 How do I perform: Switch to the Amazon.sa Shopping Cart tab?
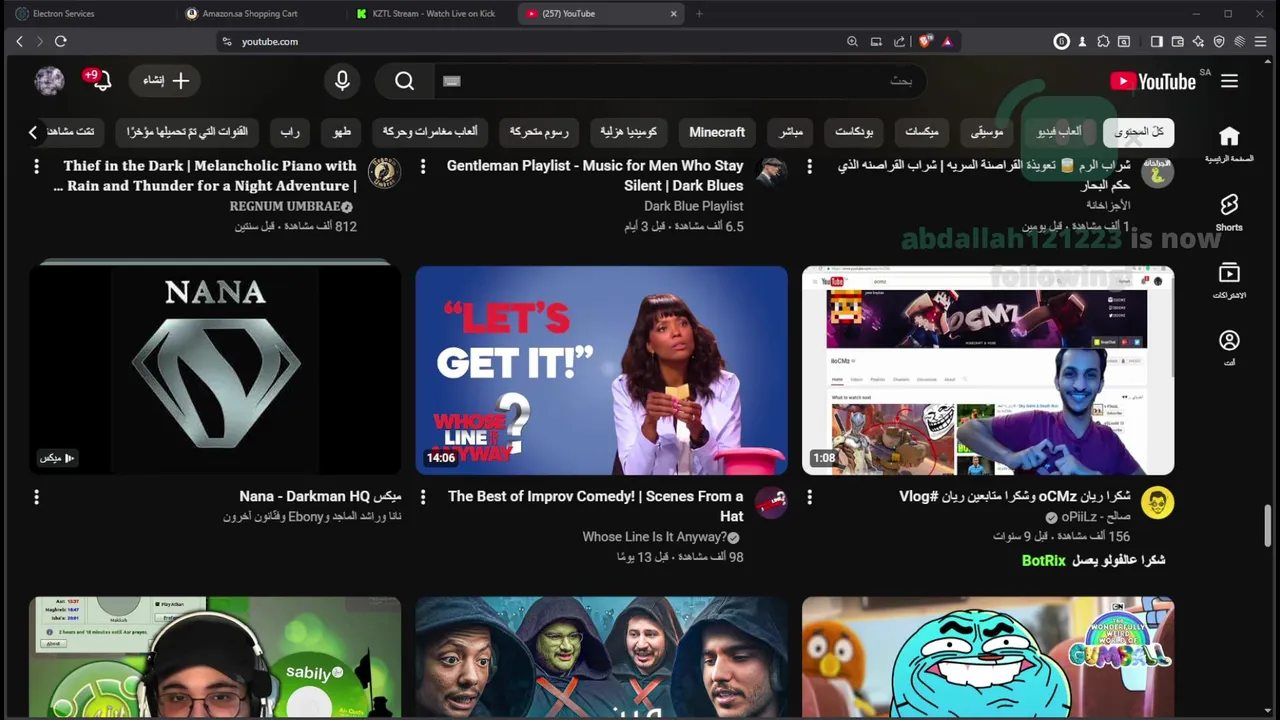click(260, 14)
